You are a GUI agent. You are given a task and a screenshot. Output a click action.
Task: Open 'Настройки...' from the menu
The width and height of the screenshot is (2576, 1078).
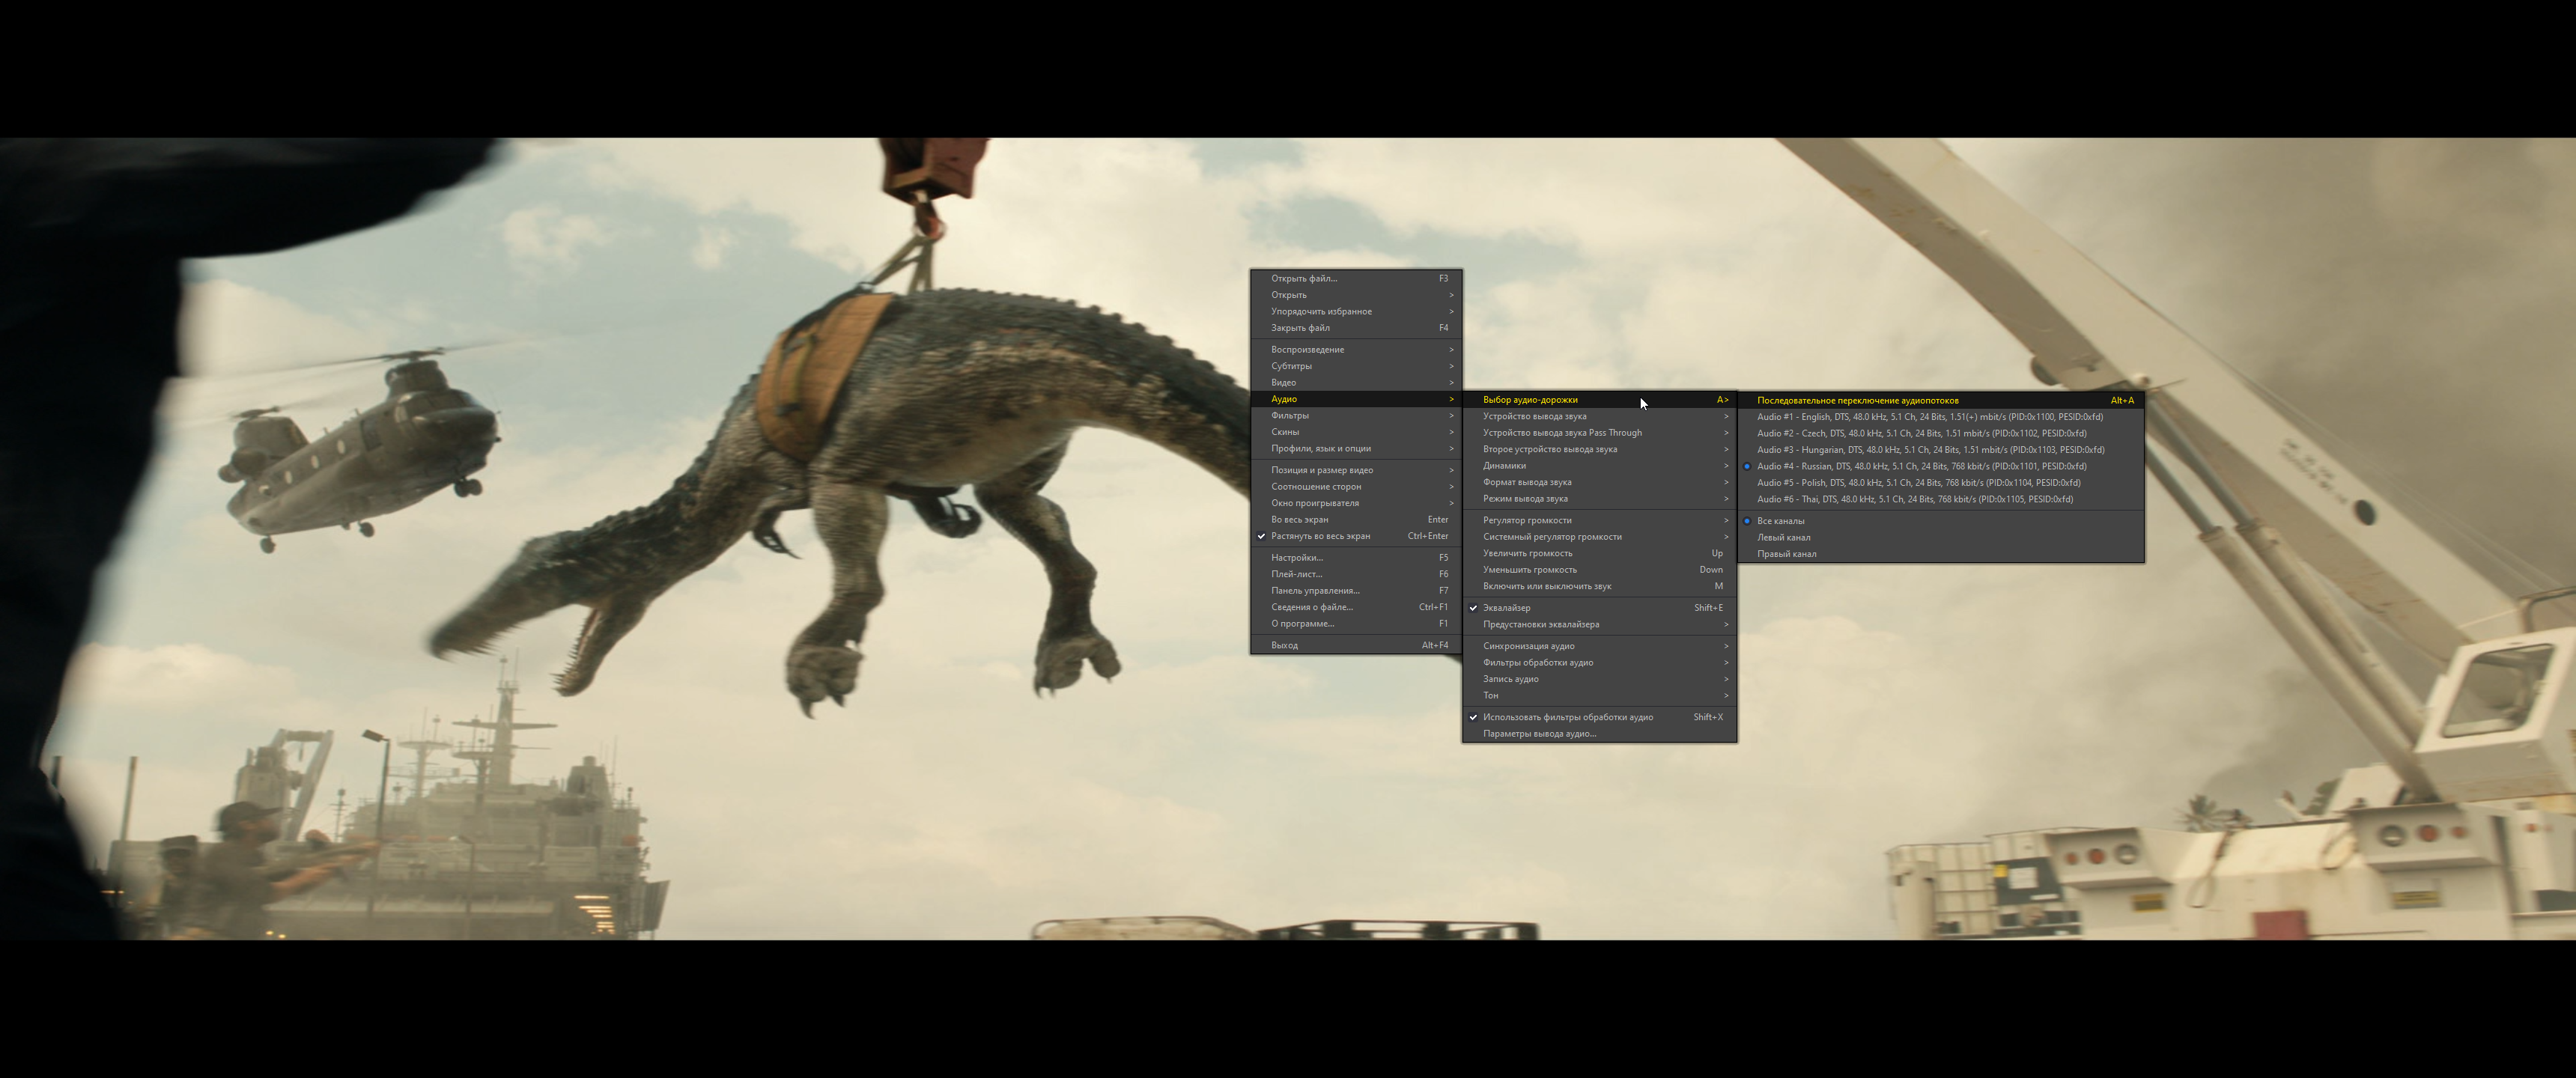click(x=1356, y=557)
